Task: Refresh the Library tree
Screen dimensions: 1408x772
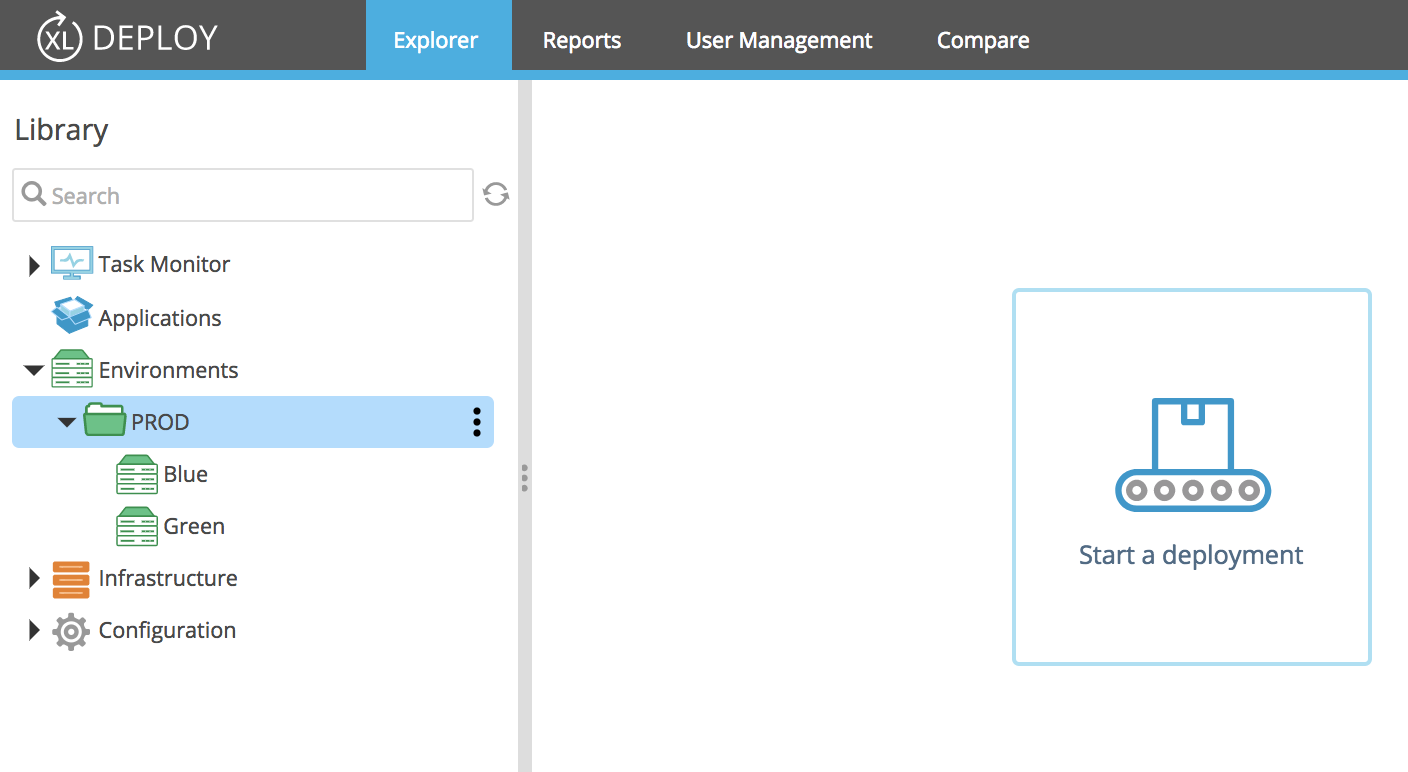Action: coord(496,194)
